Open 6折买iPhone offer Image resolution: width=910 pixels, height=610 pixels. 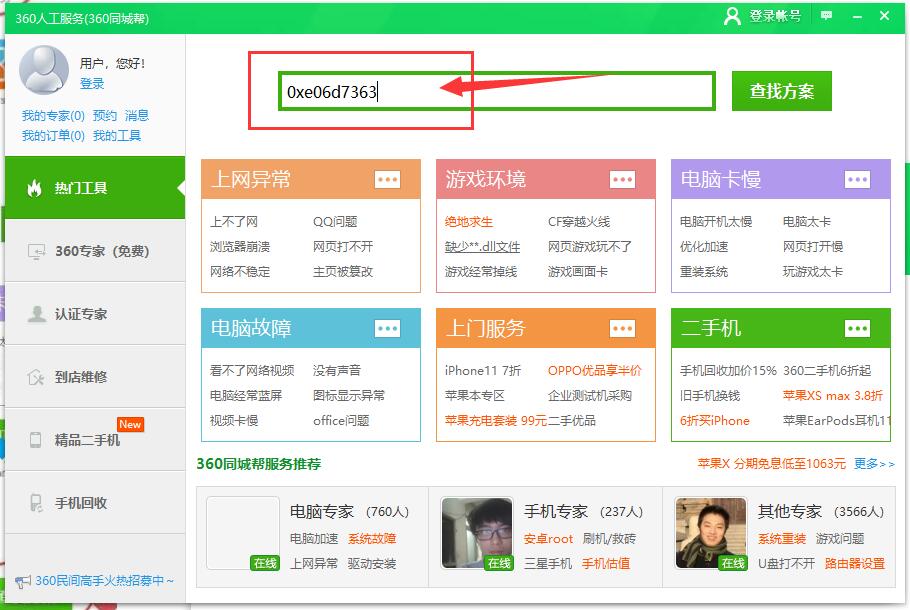tap(714, 421)
